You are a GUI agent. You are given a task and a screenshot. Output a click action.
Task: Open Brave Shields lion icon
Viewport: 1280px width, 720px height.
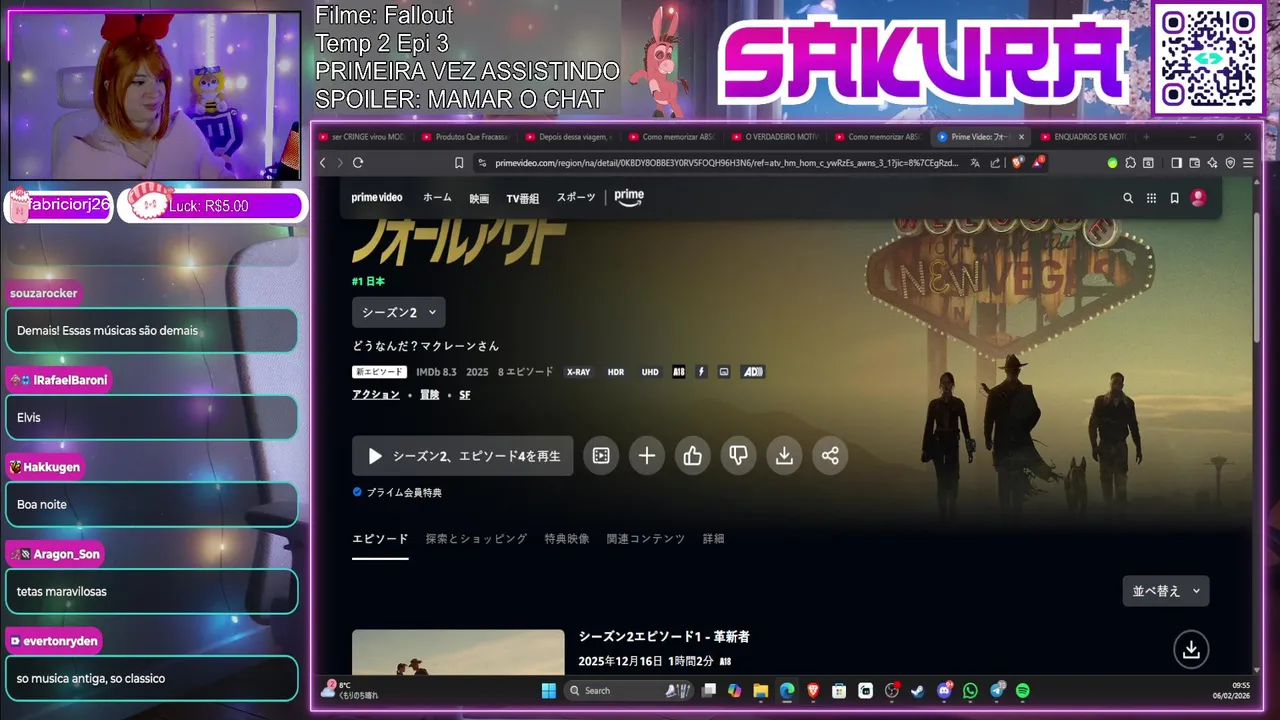coord(1017,163)
